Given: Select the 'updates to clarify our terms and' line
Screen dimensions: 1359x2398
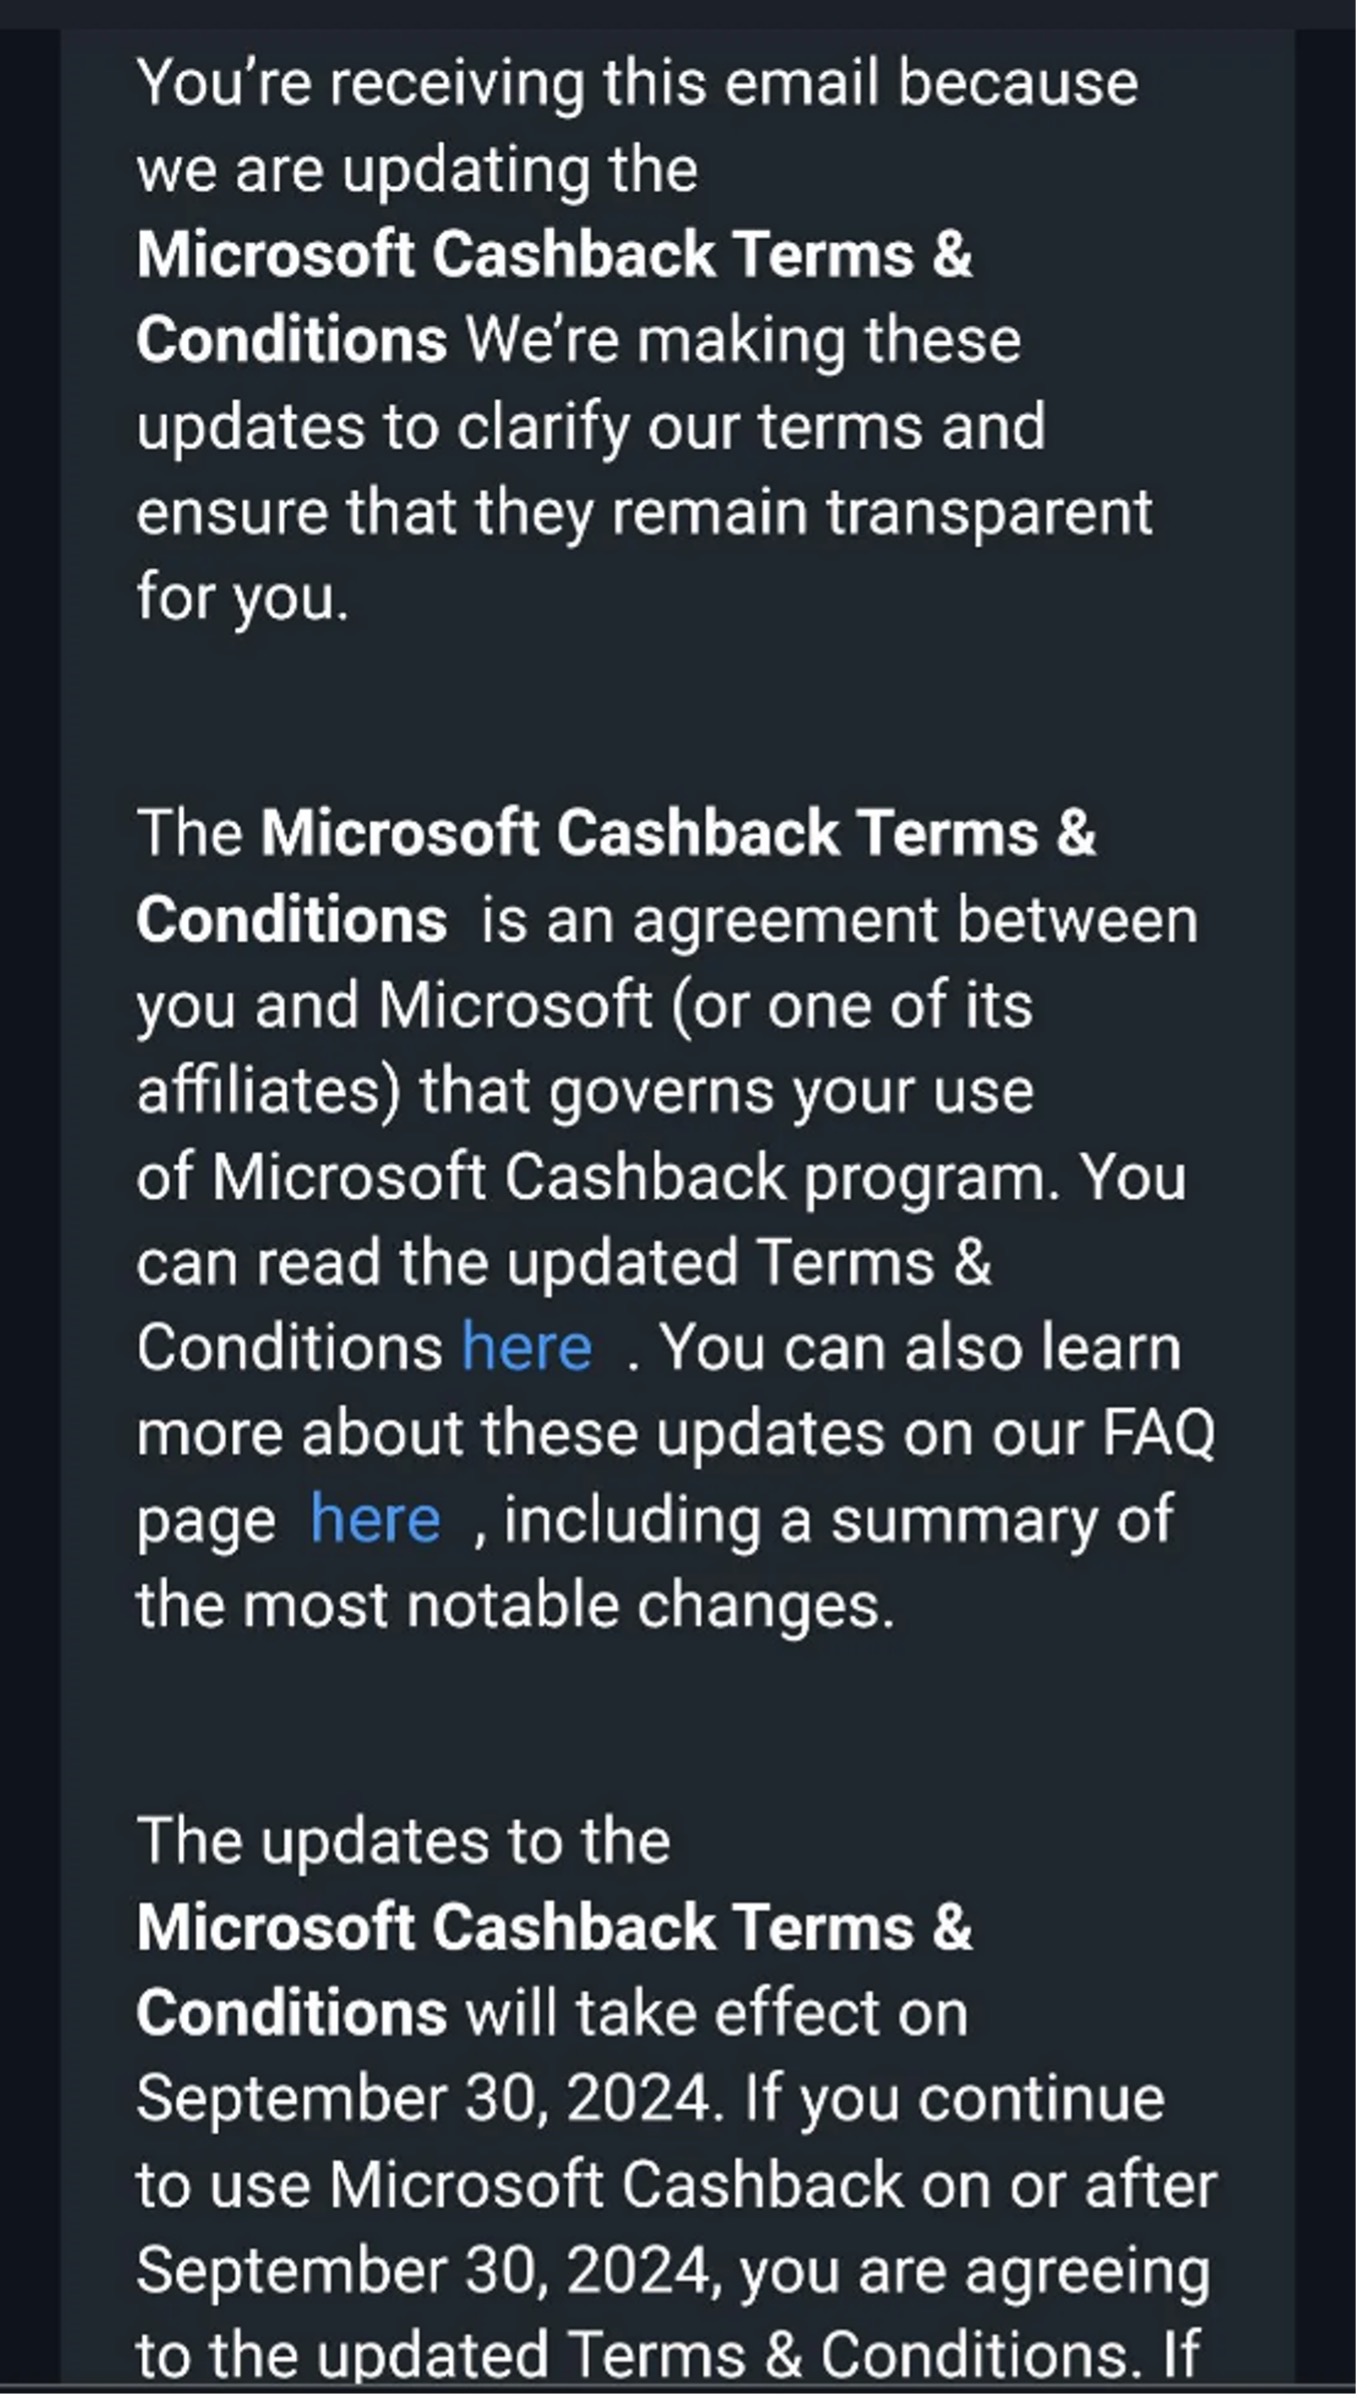Looking at the screenshot, I should [590, 427].
